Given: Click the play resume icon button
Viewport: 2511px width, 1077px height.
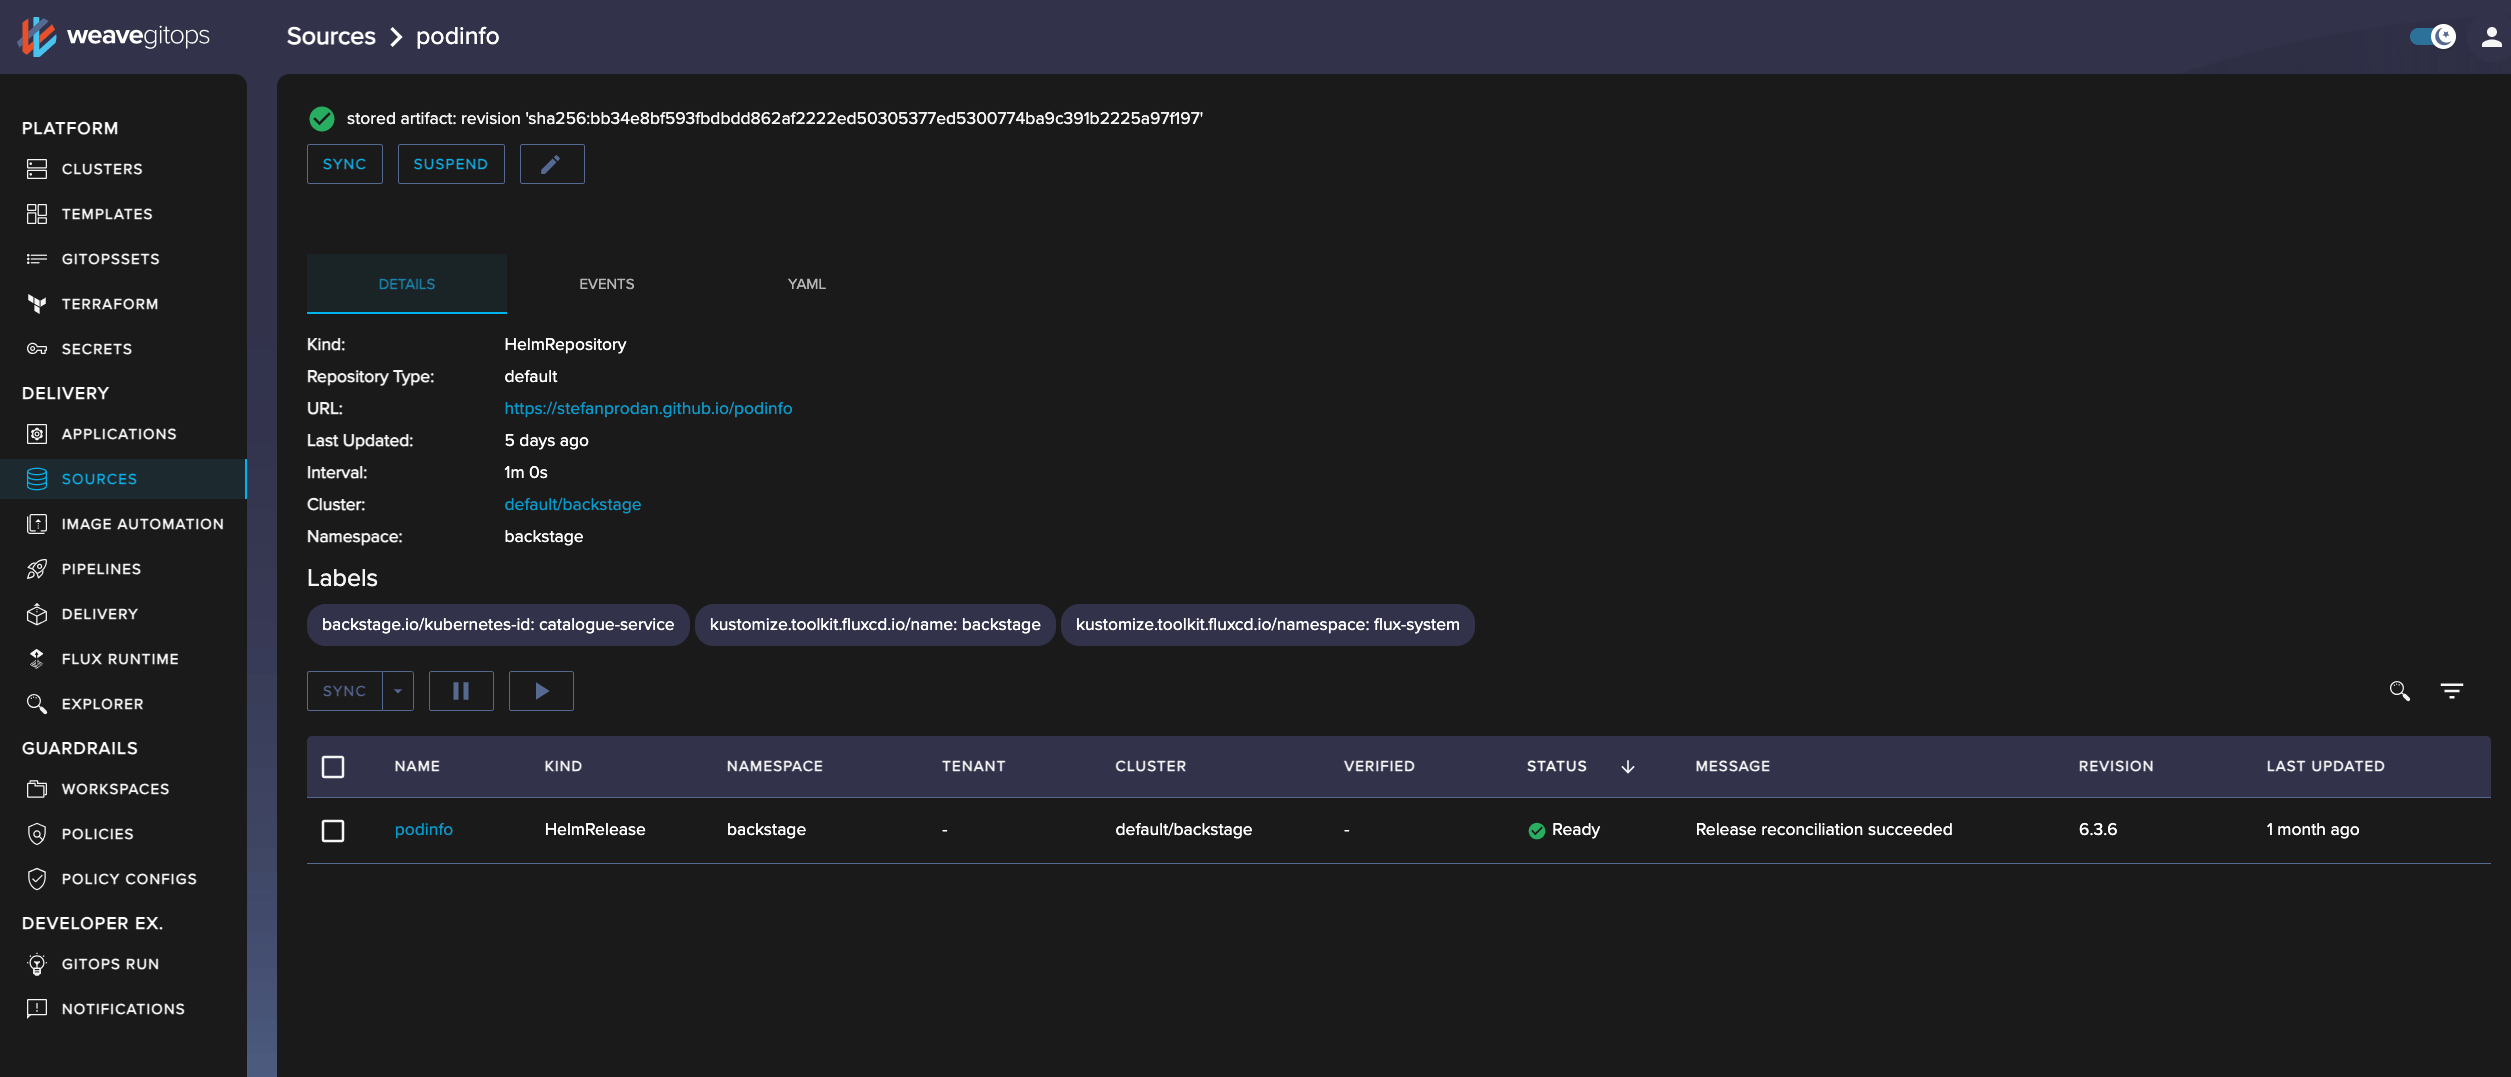Looking at the screenshot, I should coord(541,691).
